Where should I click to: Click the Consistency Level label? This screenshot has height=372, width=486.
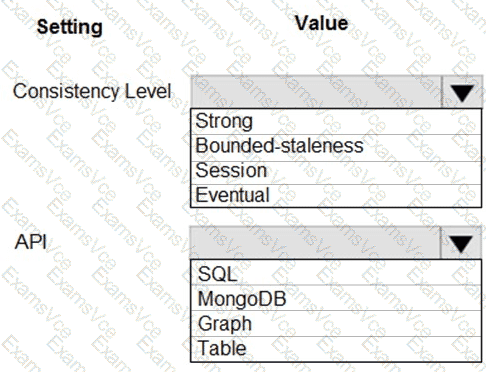[92, 91]
